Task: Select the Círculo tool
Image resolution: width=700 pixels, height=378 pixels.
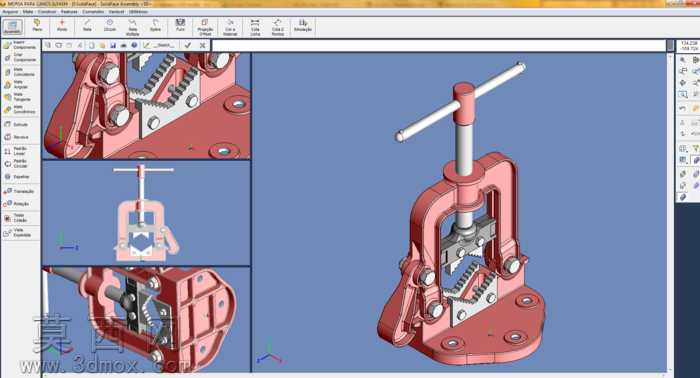Action: (x=110, y=25)
